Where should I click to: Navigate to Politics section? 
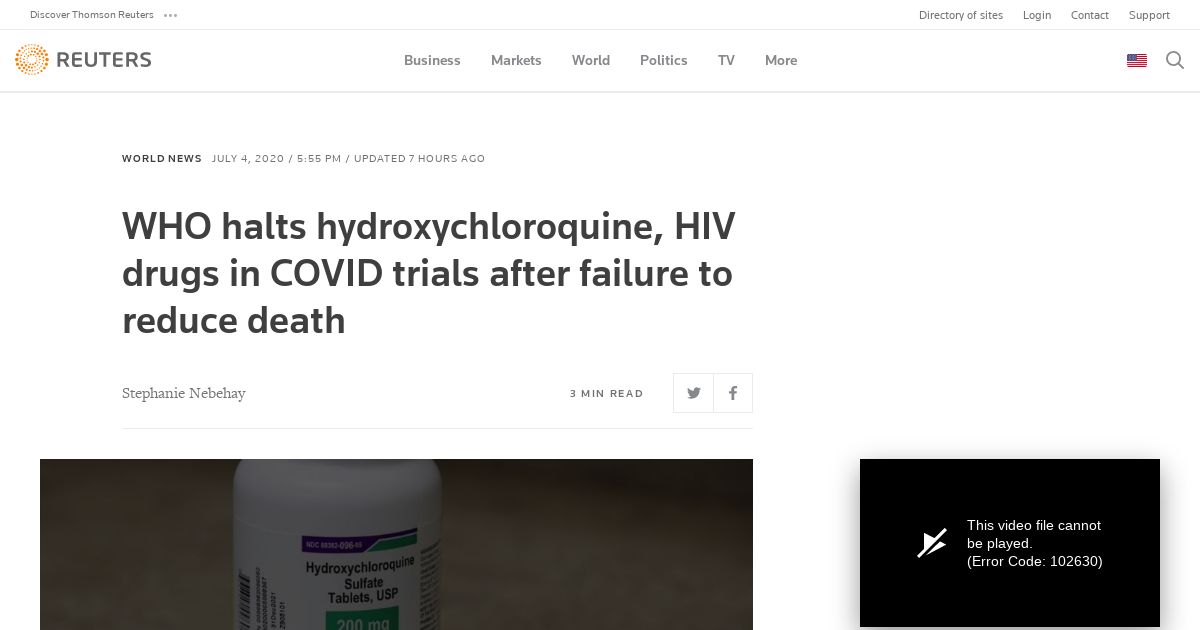point(664,60)
